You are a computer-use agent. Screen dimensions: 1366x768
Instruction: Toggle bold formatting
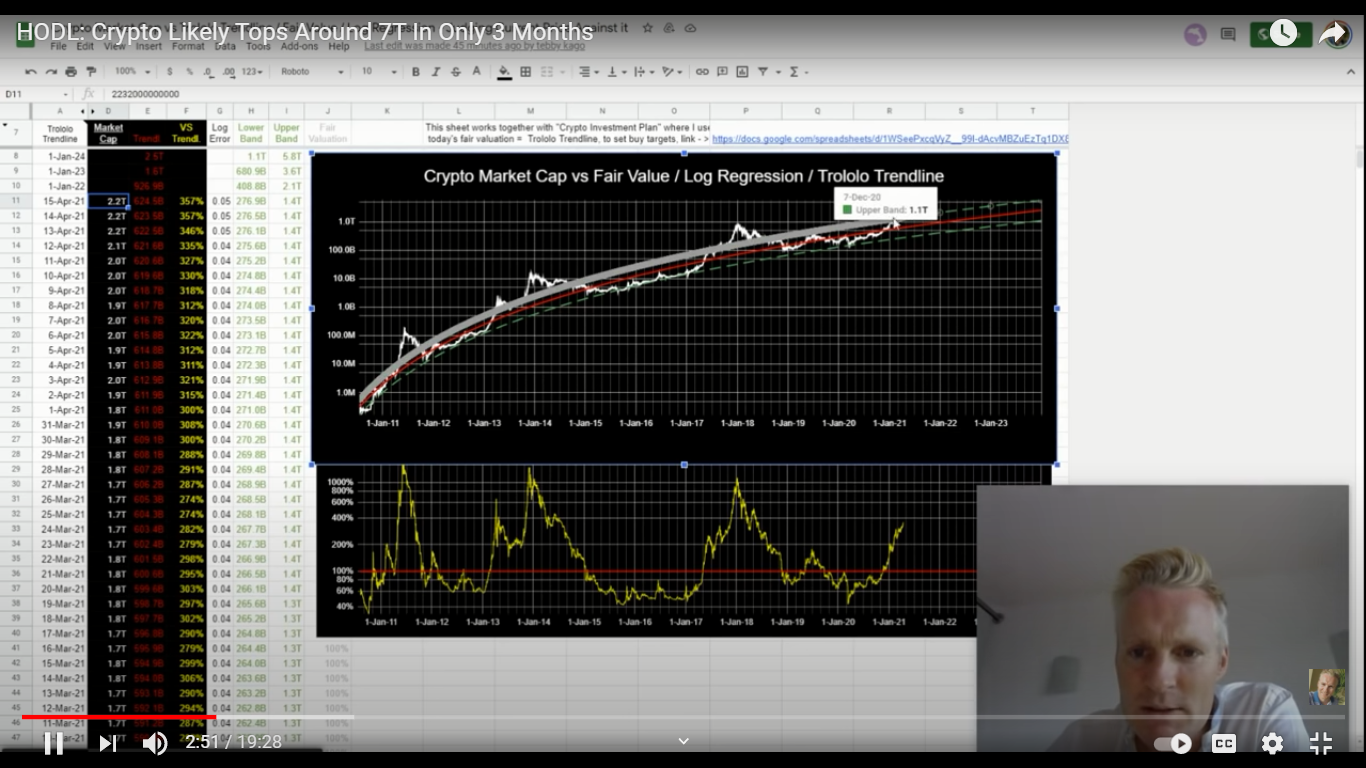(x=416, y=72)
